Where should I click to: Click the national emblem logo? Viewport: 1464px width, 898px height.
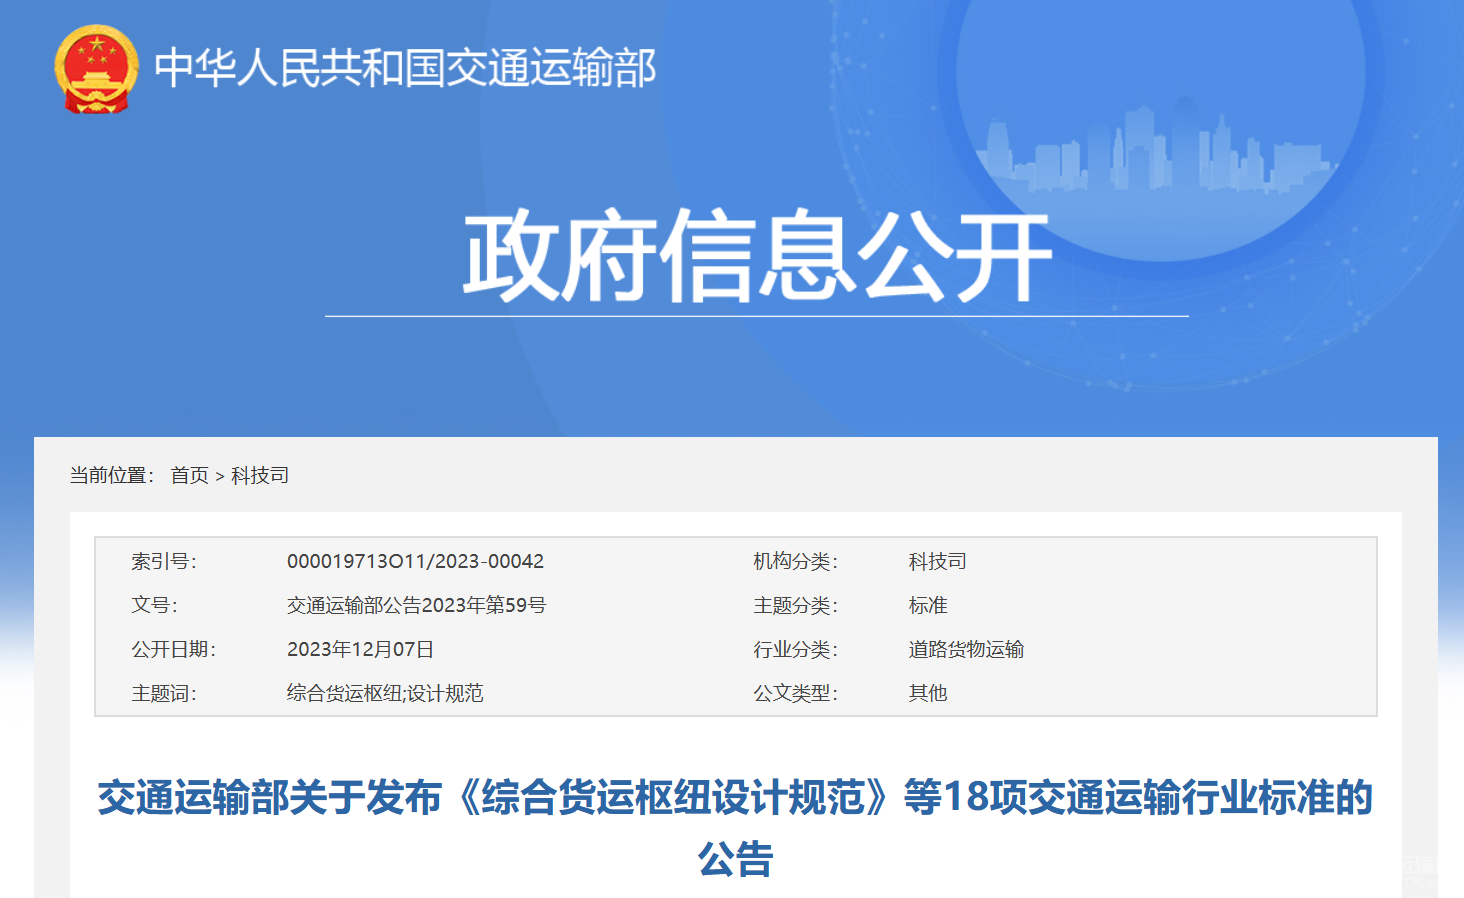pos(96,69)
